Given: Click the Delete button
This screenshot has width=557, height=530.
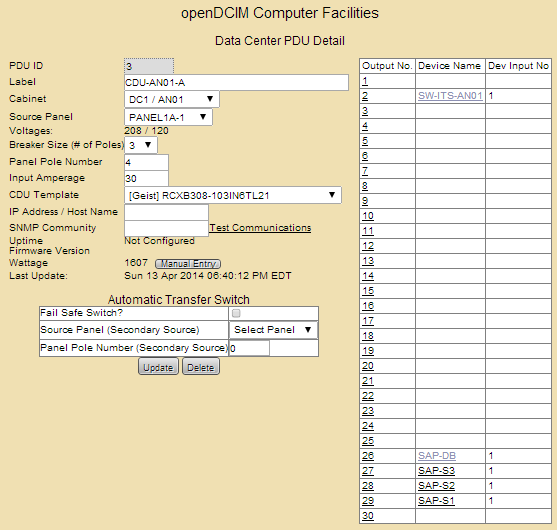Looking at the screenshot, I should pos(201,367).
